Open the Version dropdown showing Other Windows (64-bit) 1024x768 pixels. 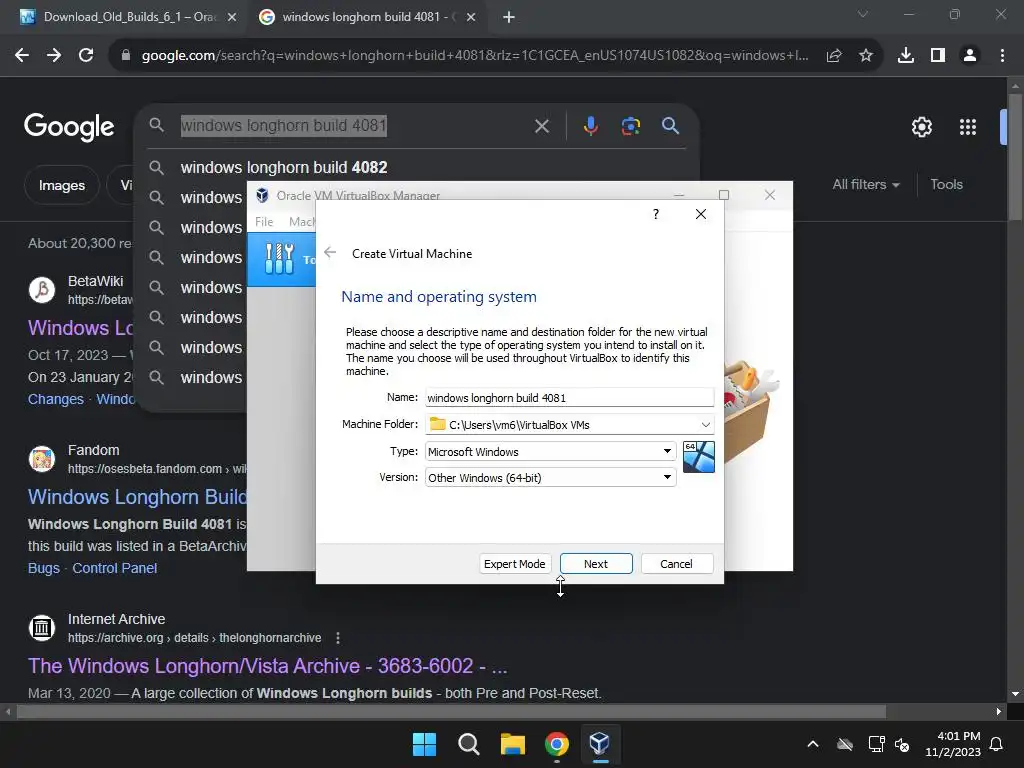[550, 477]
